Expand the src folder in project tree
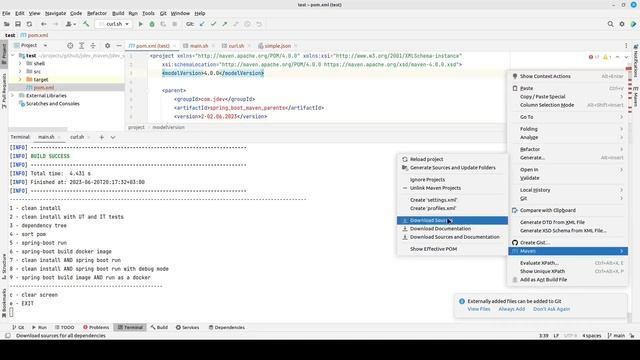The image size is (640, 360). (20, 71)
